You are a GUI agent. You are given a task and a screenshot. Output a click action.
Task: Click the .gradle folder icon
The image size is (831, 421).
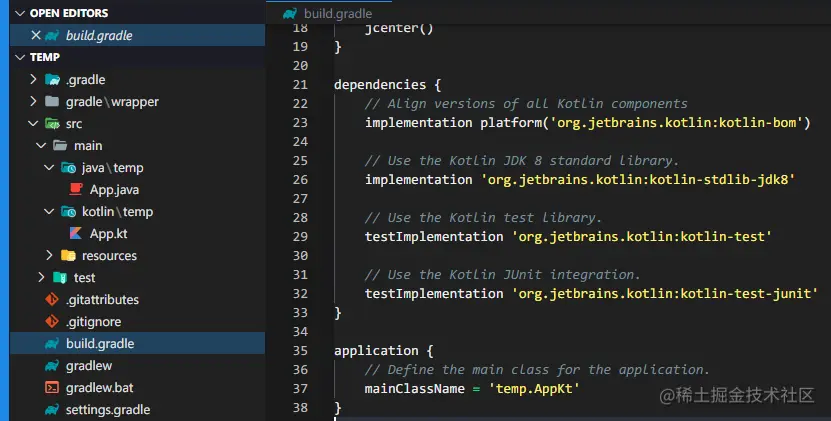click(52, 80)
